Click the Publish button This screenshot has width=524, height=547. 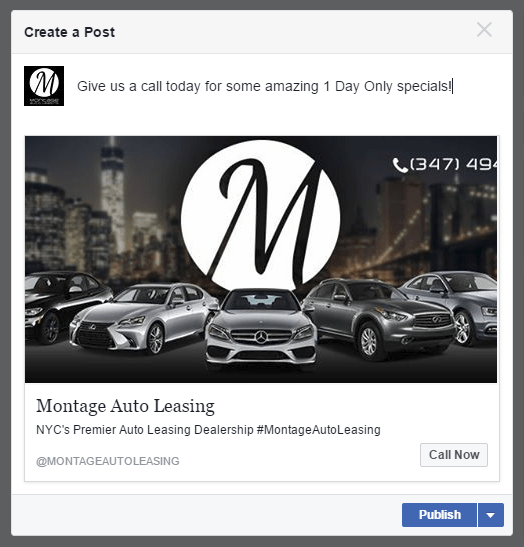[x=439, y=515]
